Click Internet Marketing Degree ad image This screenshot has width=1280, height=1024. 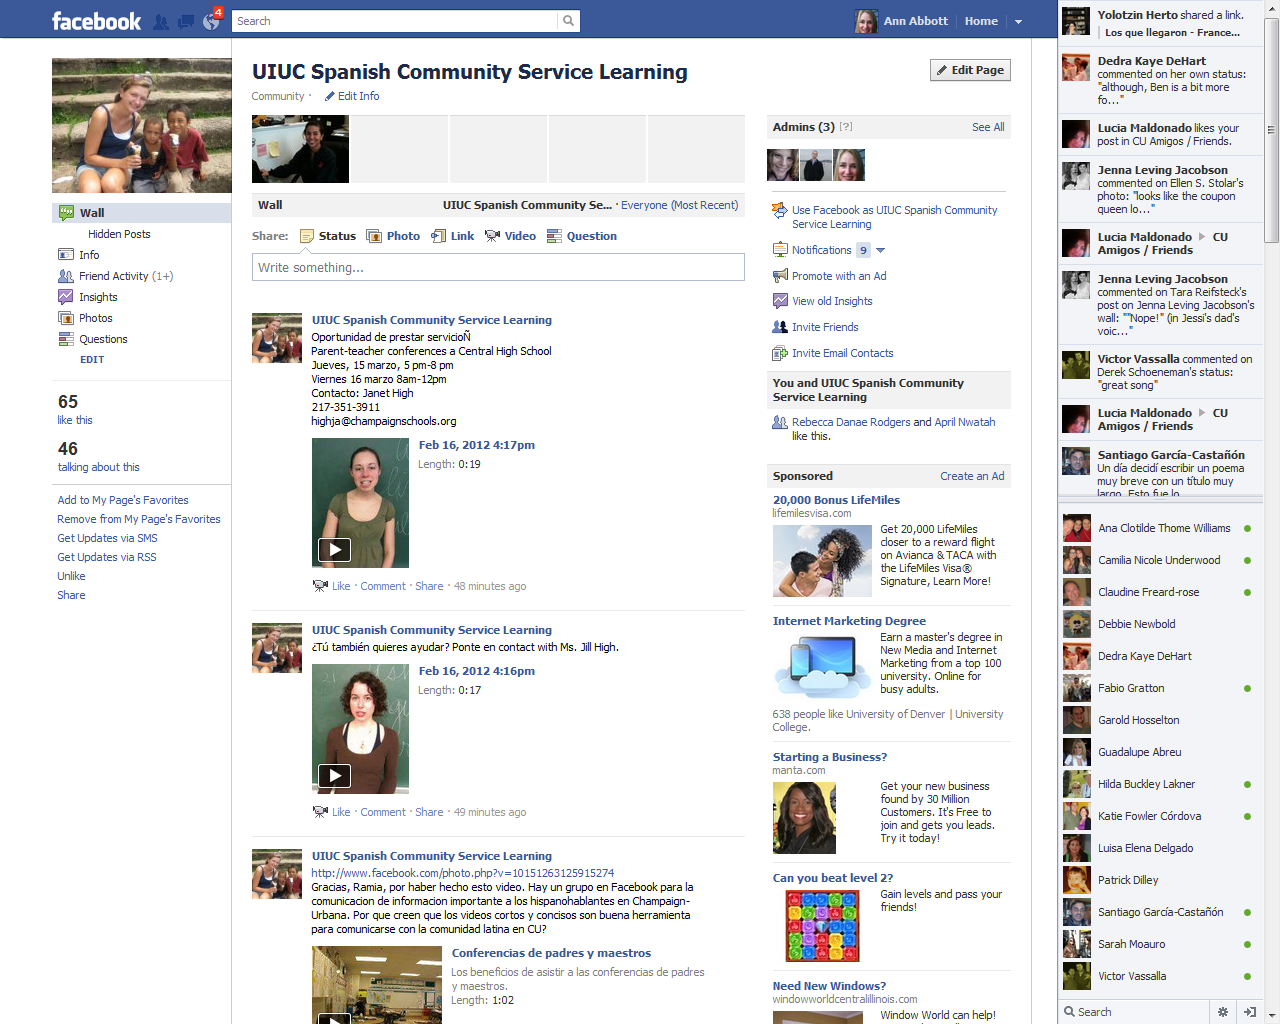pos(822,666)
